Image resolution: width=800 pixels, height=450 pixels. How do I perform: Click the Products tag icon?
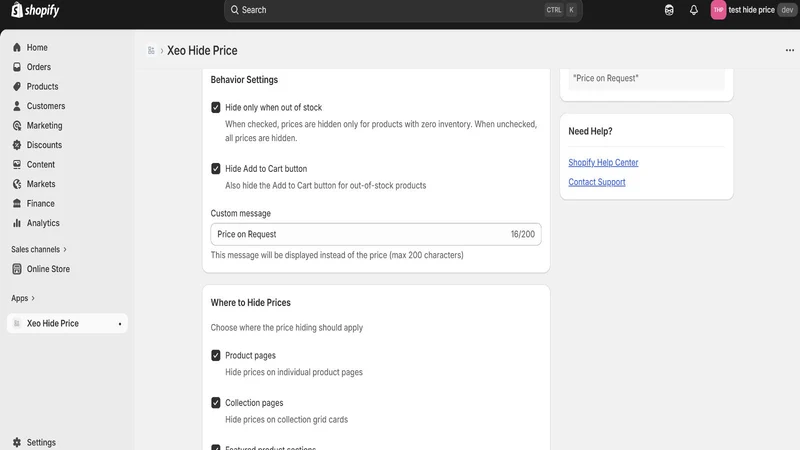(x=17, y=86)
